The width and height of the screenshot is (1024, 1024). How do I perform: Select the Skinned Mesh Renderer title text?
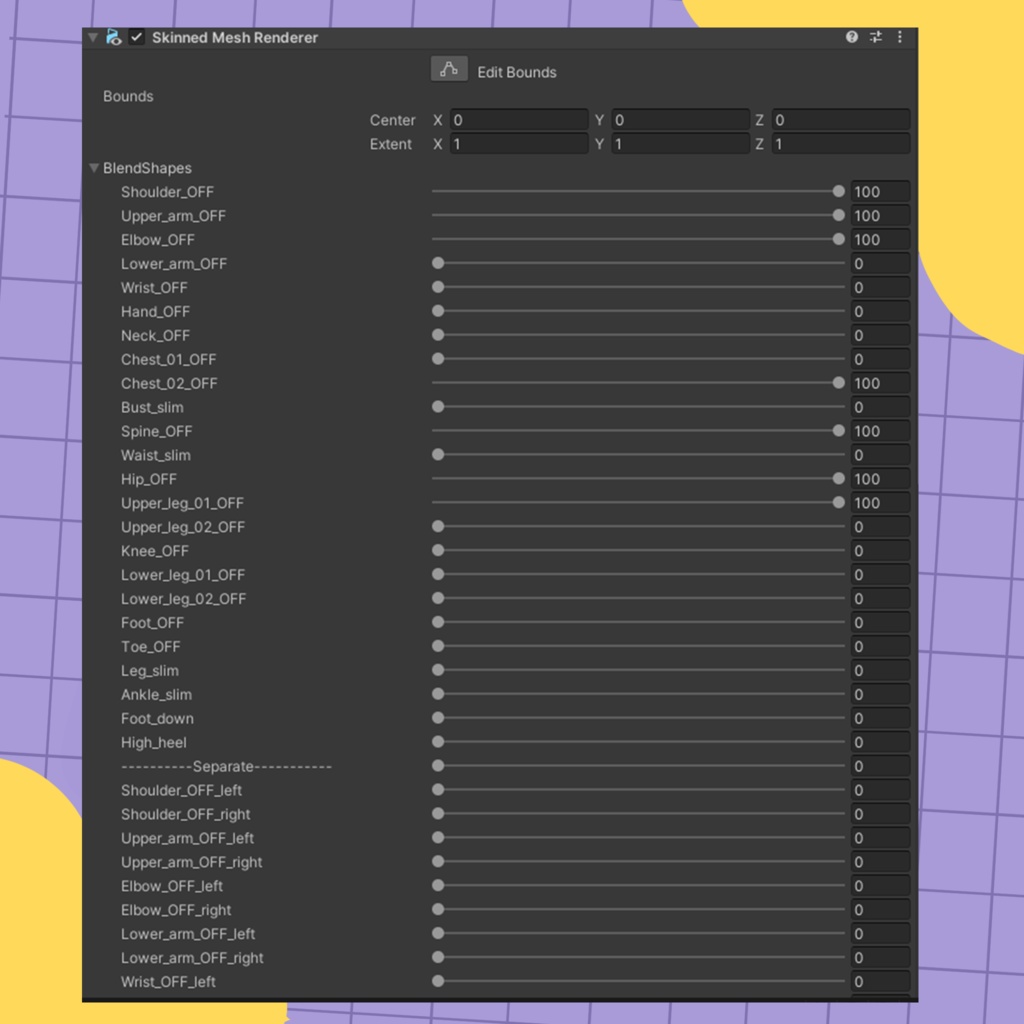(x=235, y=37)
